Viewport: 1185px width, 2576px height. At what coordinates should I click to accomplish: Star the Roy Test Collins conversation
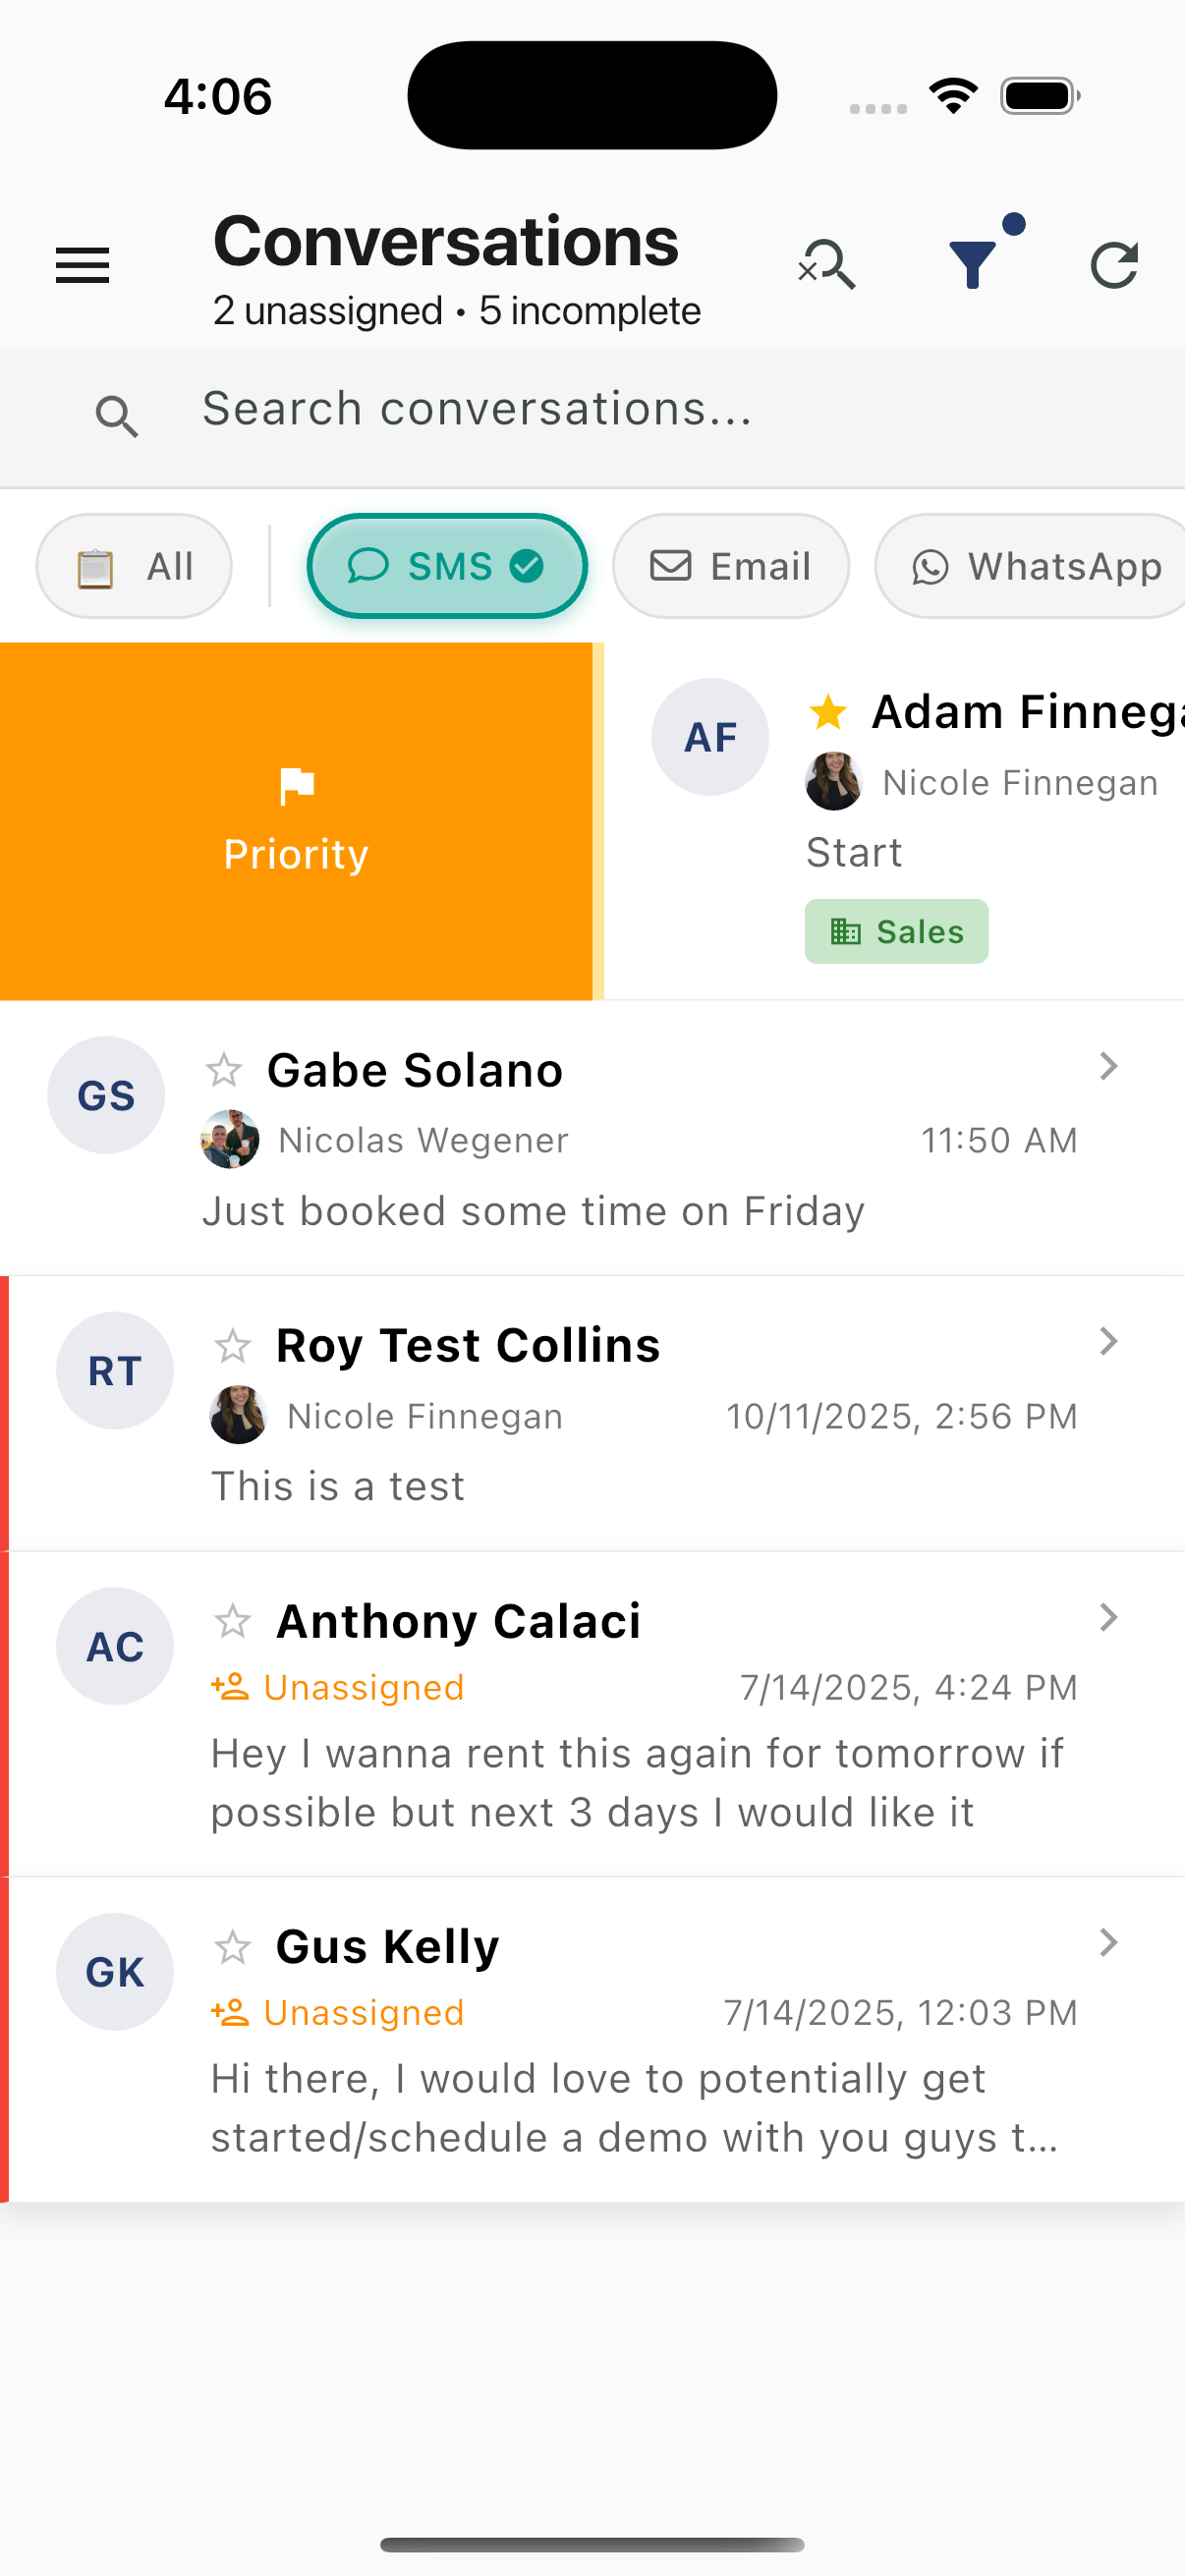pos(233,1346)
